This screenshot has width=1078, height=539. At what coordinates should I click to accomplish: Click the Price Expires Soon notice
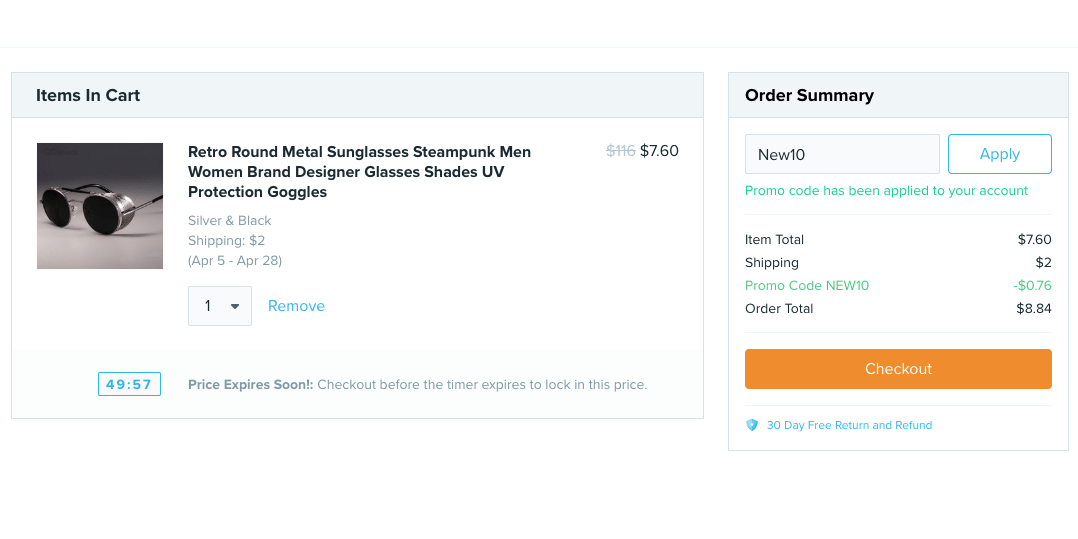(x=417, y=384)
